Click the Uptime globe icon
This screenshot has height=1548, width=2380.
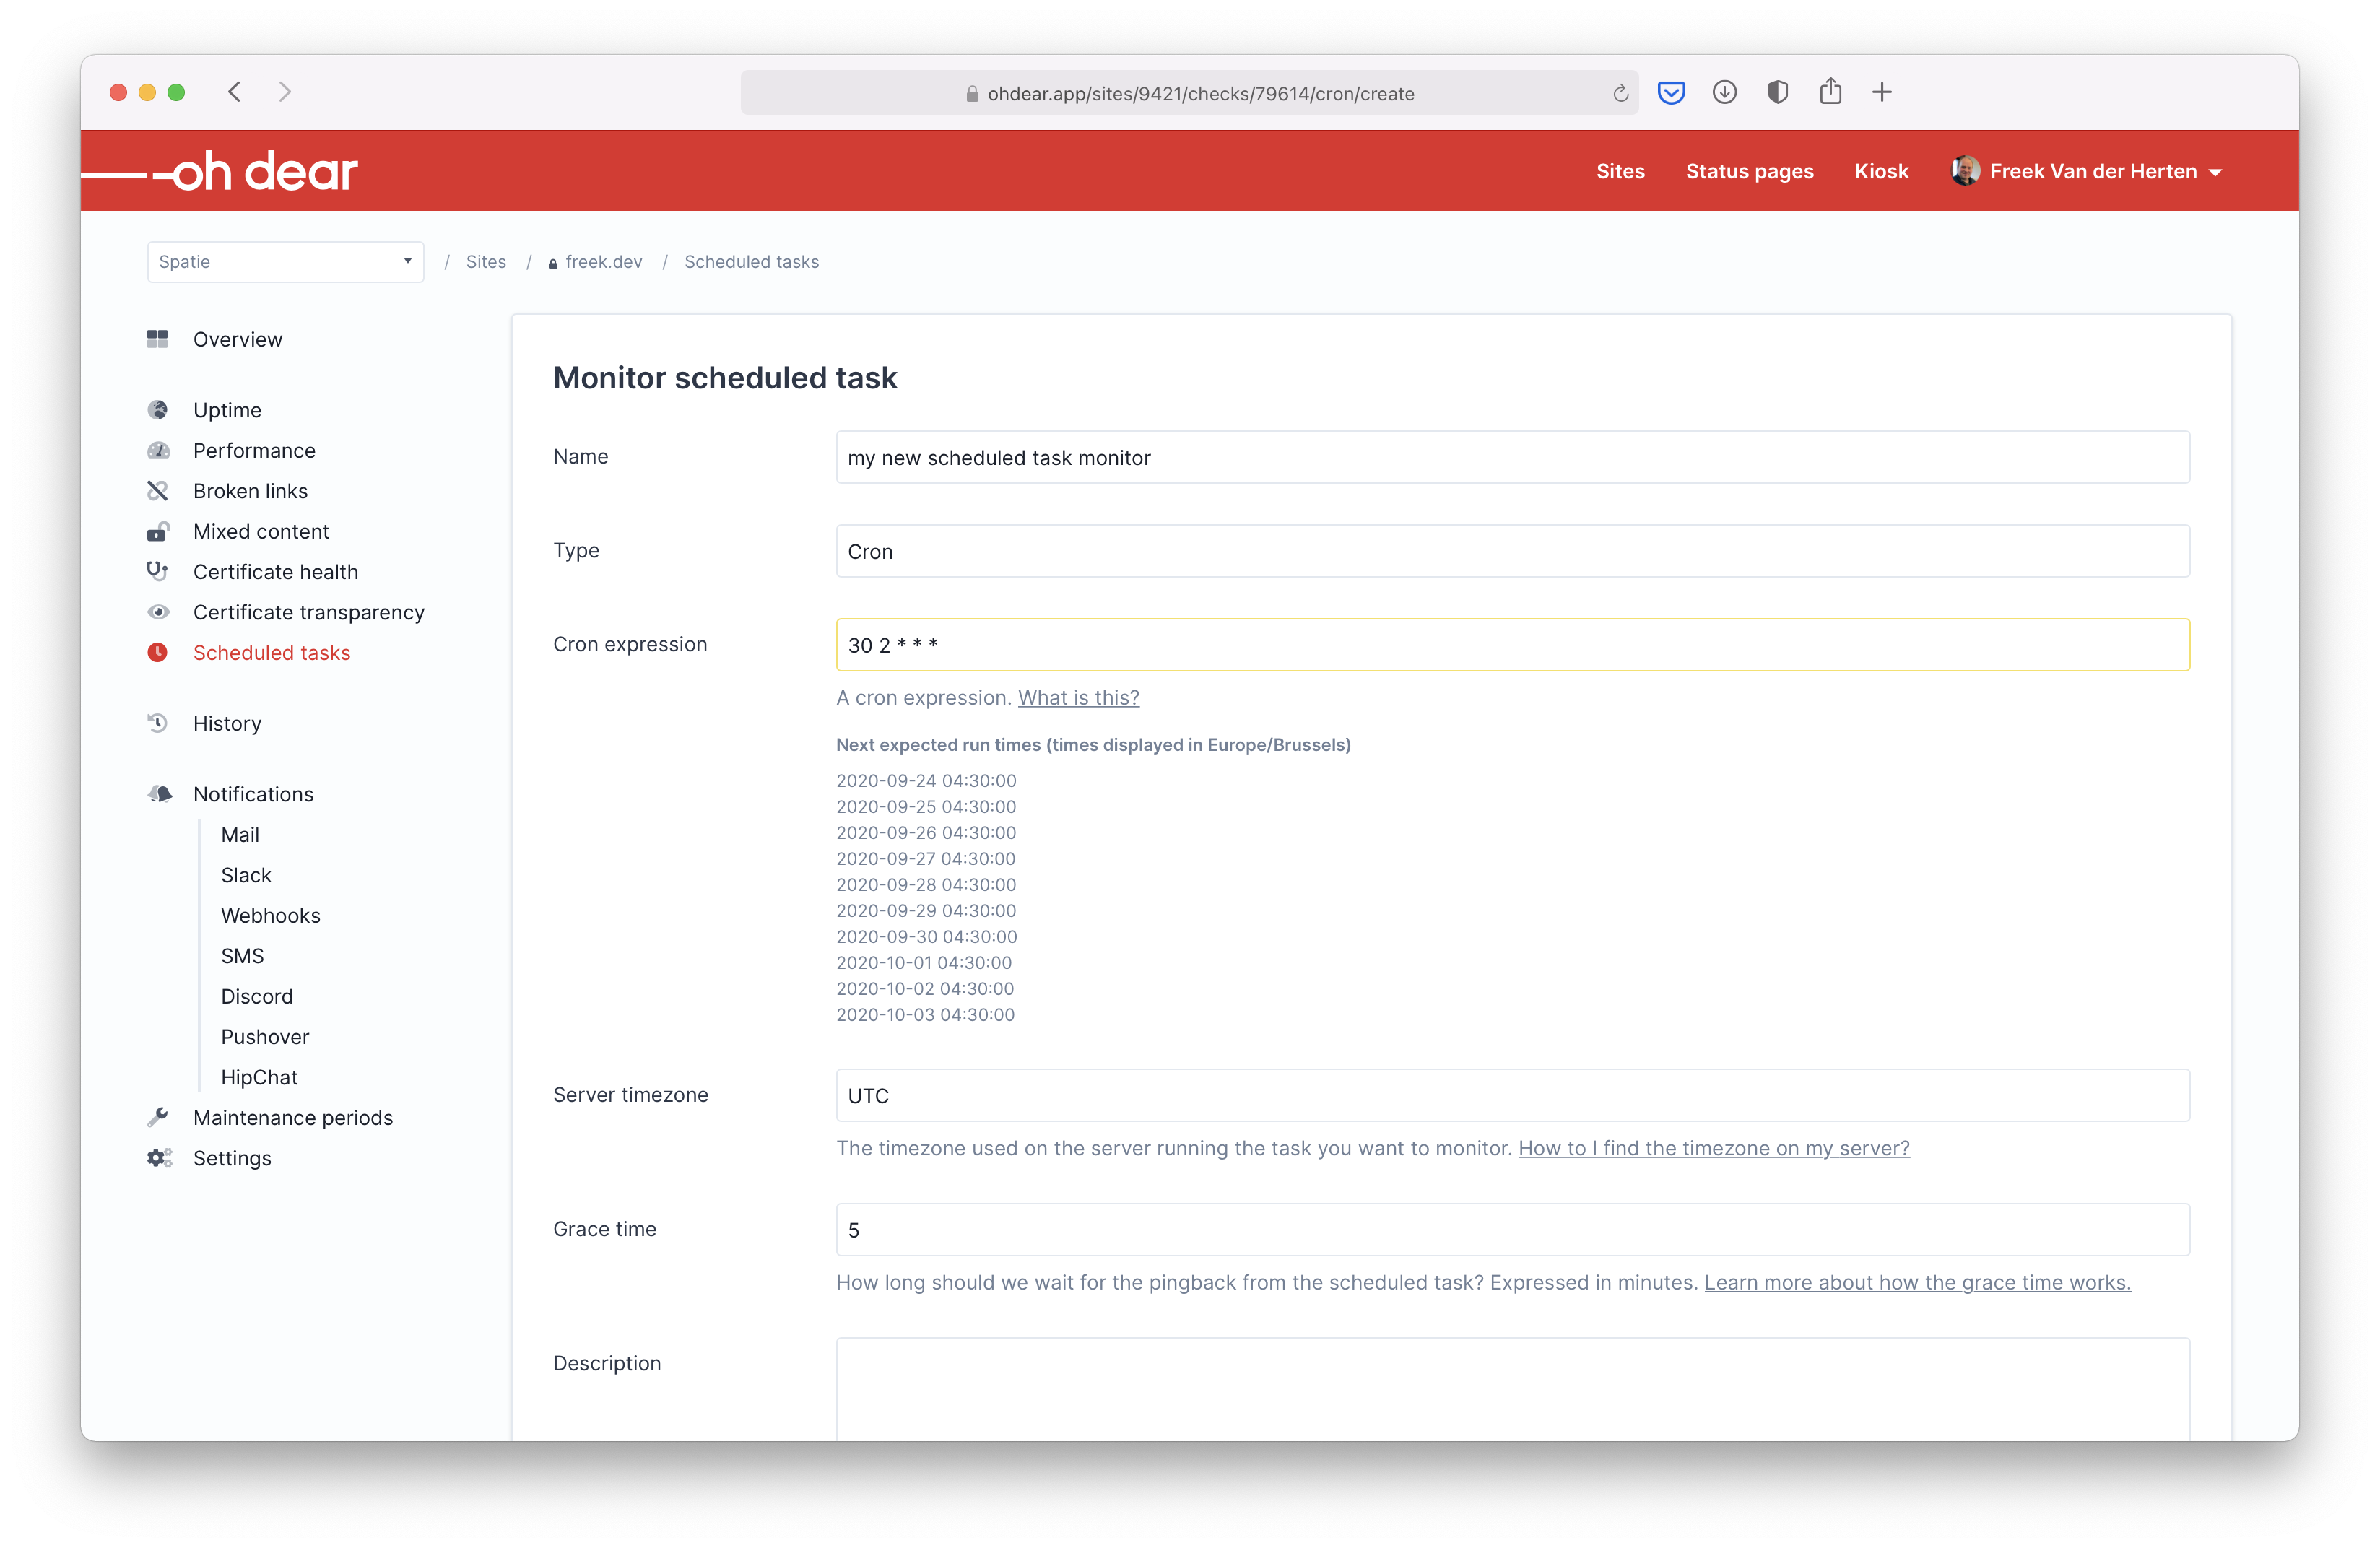point(157,410)
